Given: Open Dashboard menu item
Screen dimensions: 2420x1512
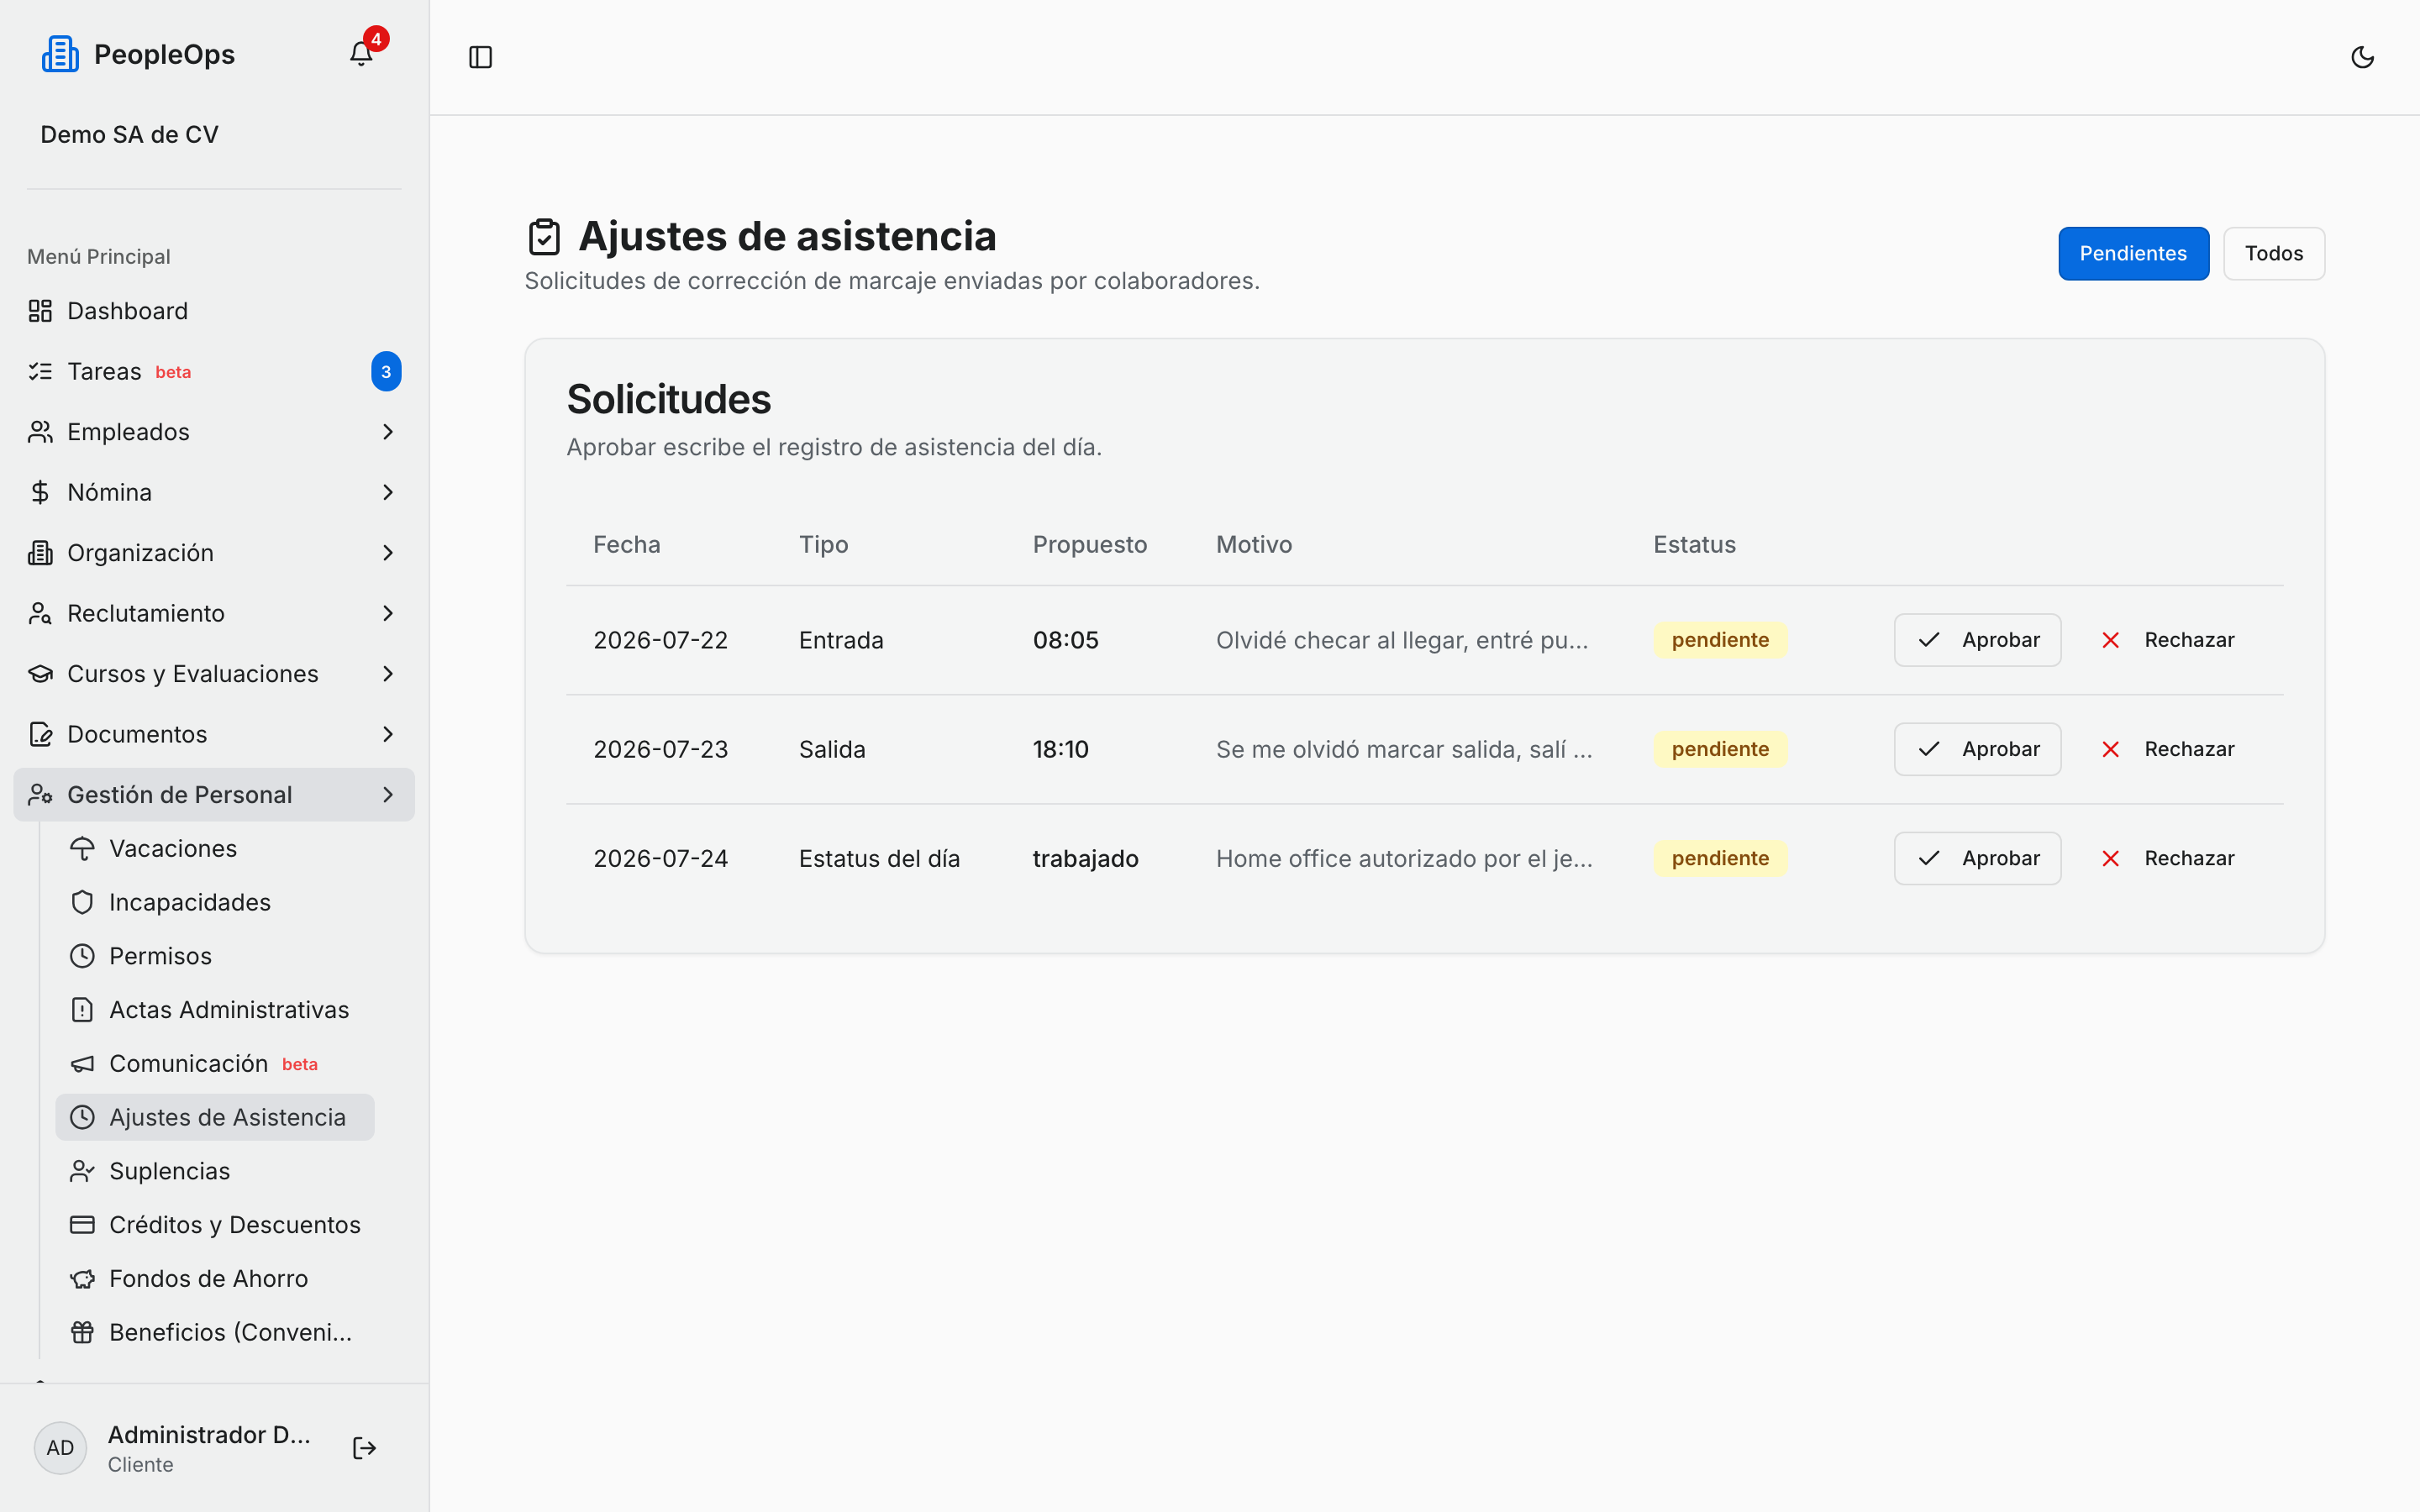Looking at the screenshot, I should pos(214,311).
